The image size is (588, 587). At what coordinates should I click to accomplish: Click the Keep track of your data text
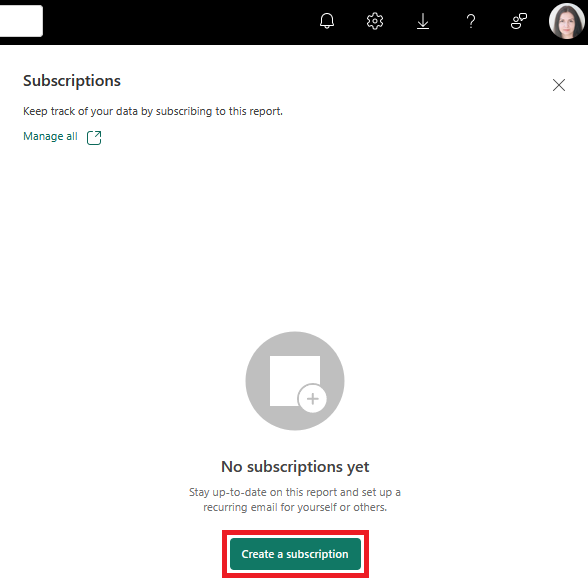click(153, 111)
